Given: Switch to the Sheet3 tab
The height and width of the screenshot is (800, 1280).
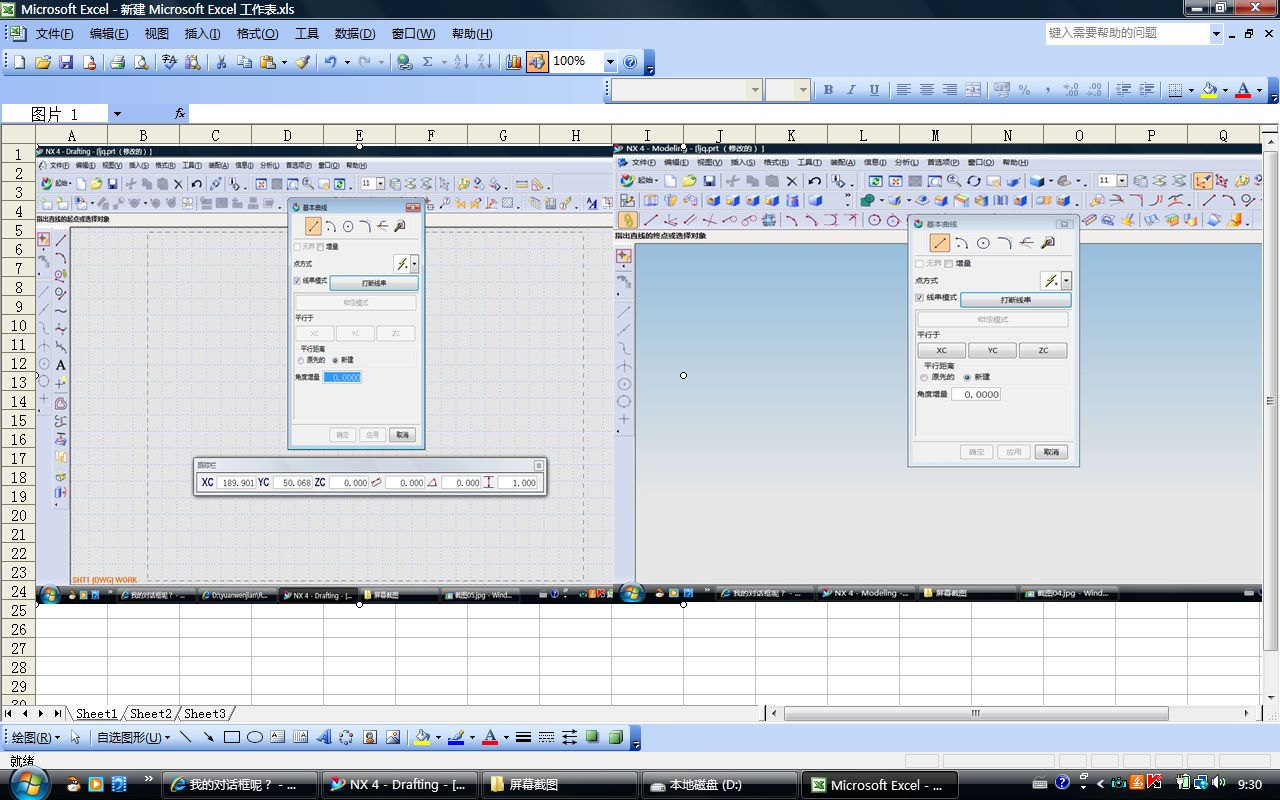Looking at the screenshot, I should click(x=205, y=714).
